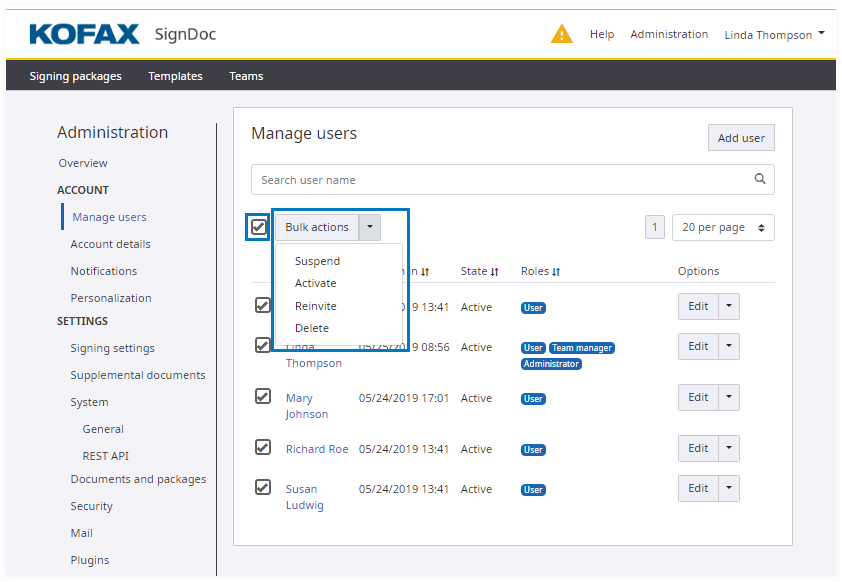842x582 pixels.
Task: Open the Linda Thompson account dropdown
Action: (774, 35)
